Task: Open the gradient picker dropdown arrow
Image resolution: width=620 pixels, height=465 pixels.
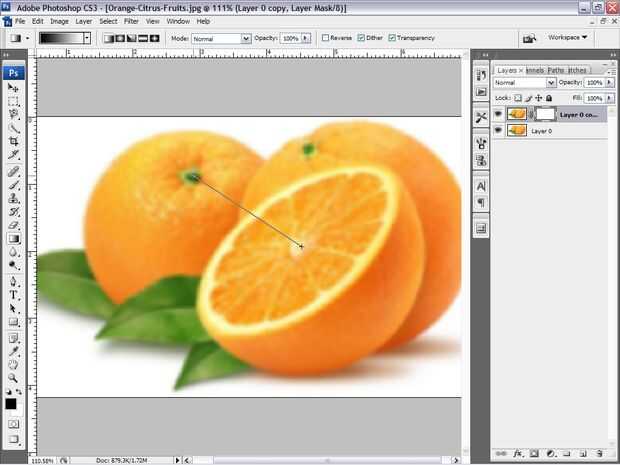Action: coord(87,38)
